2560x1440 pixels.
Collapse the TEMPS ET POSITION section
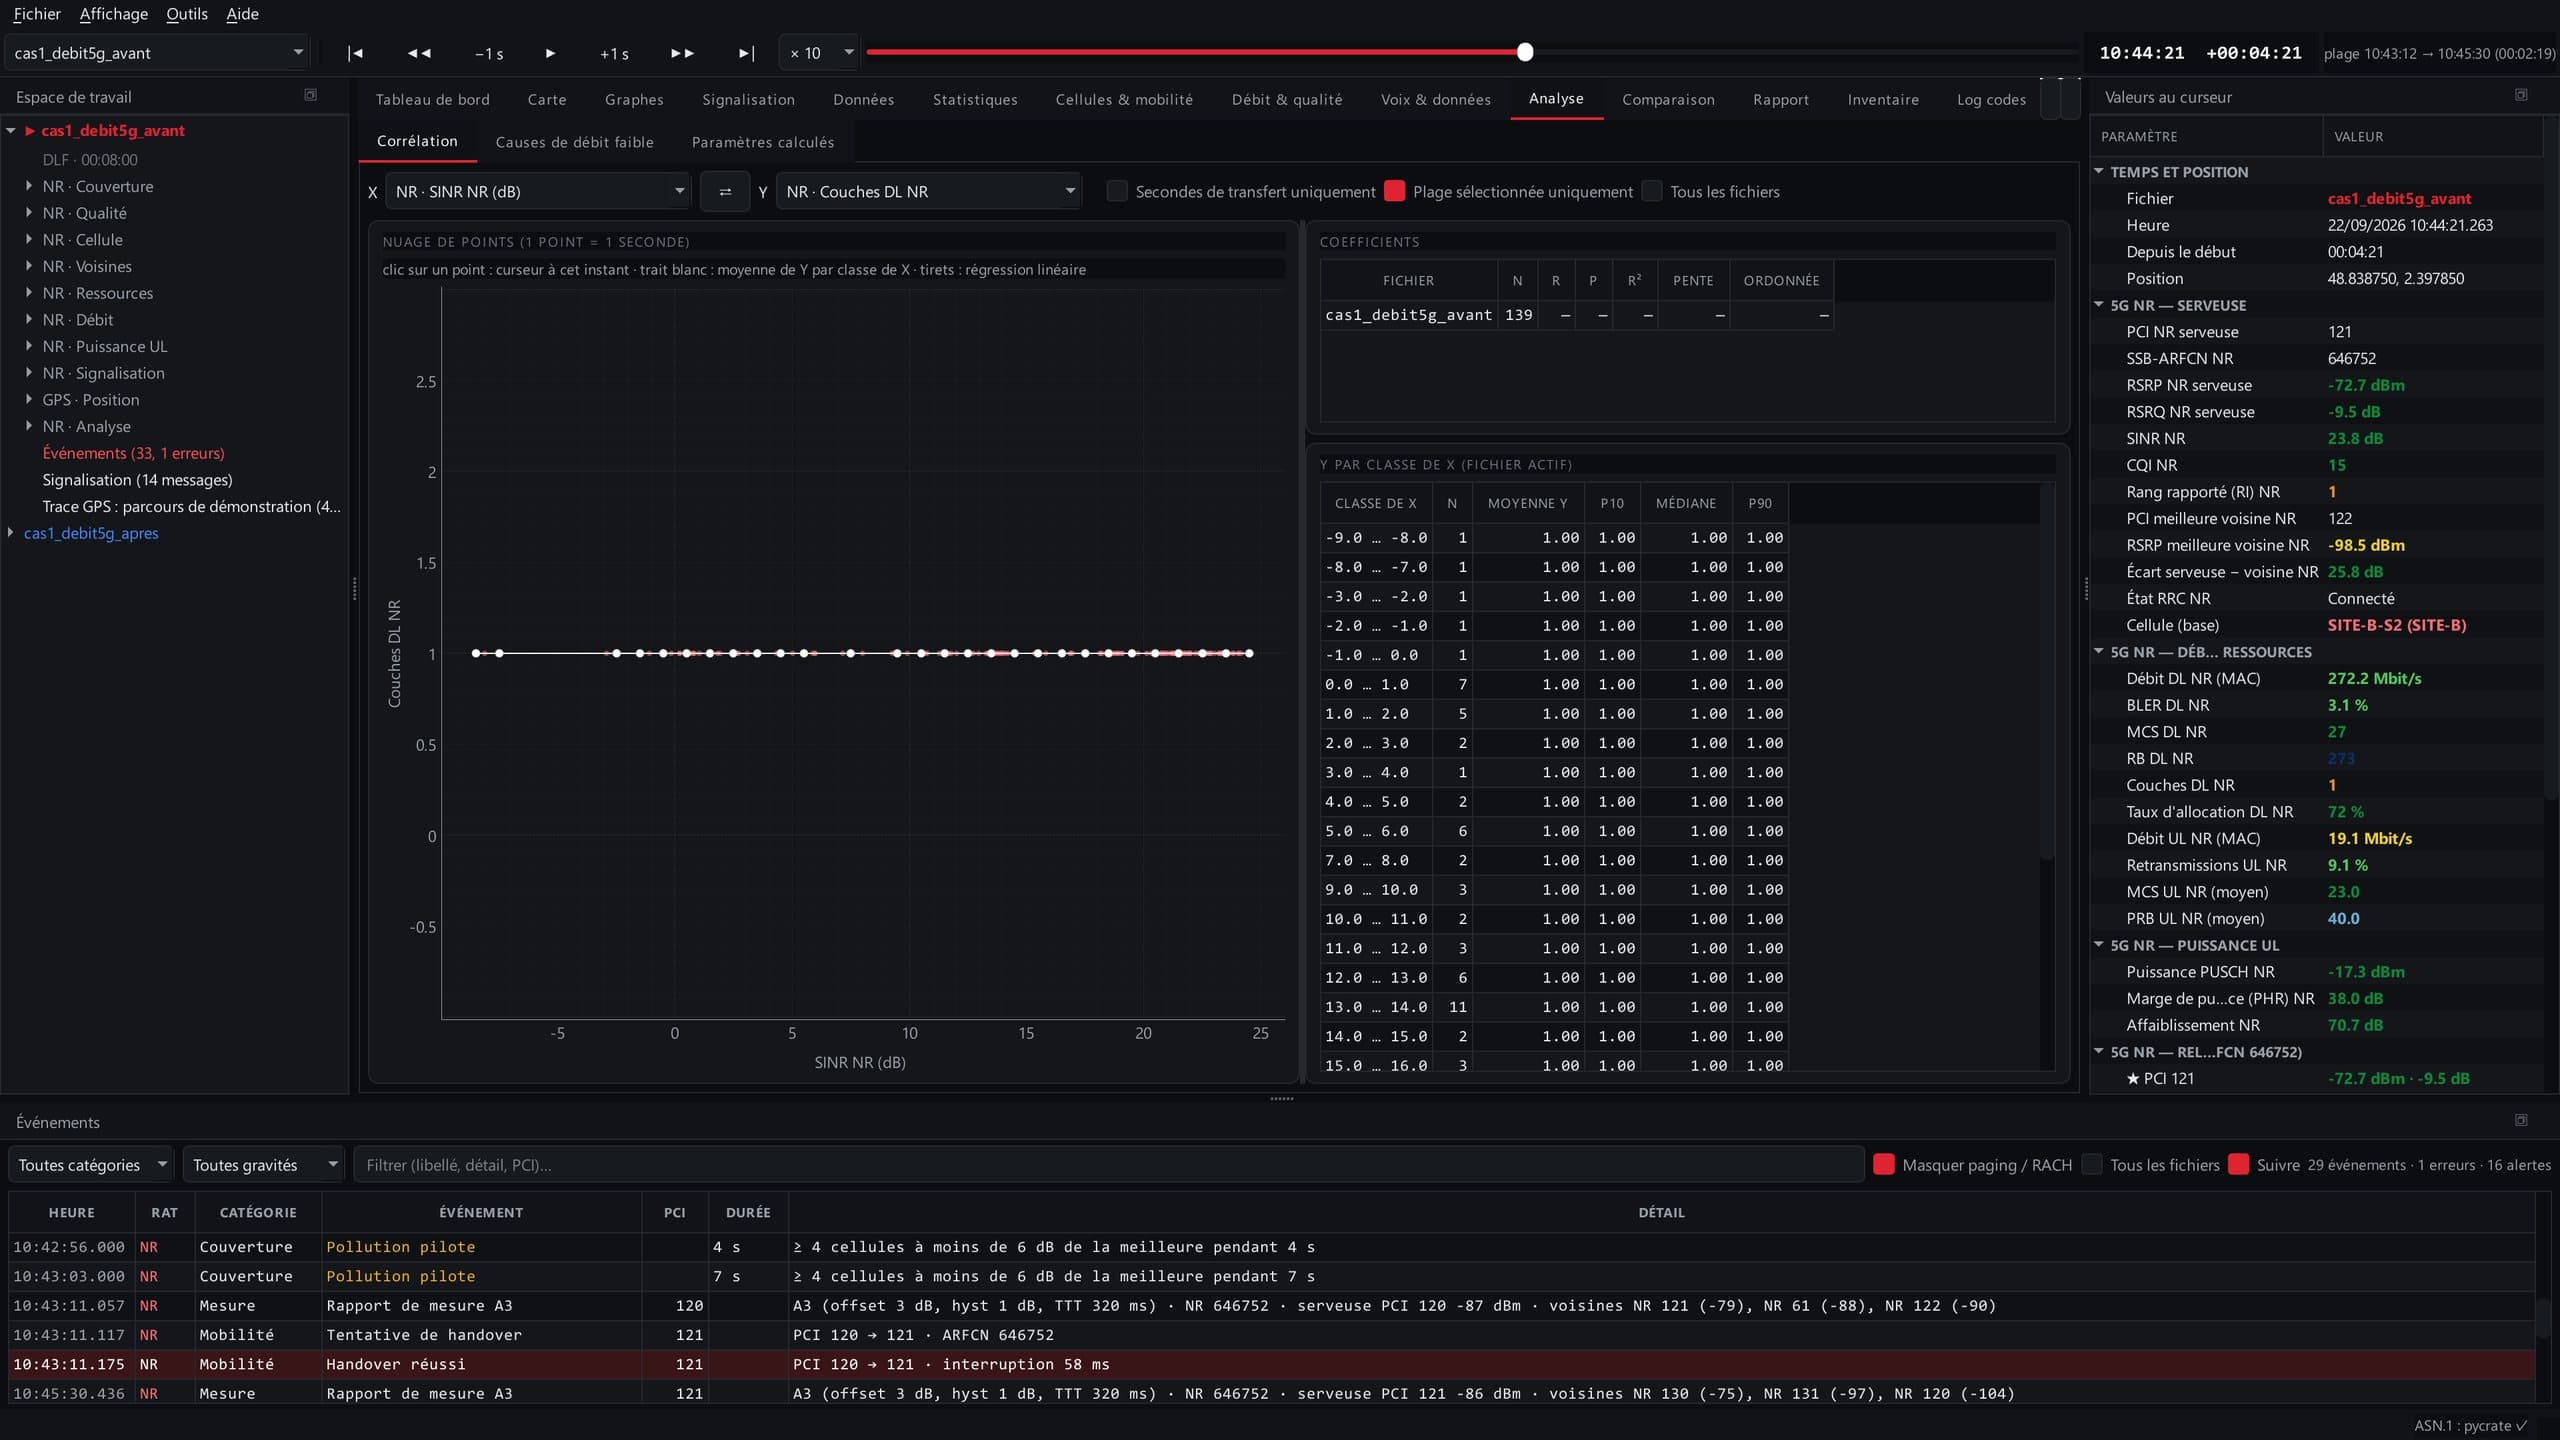tap(2099, 172)
